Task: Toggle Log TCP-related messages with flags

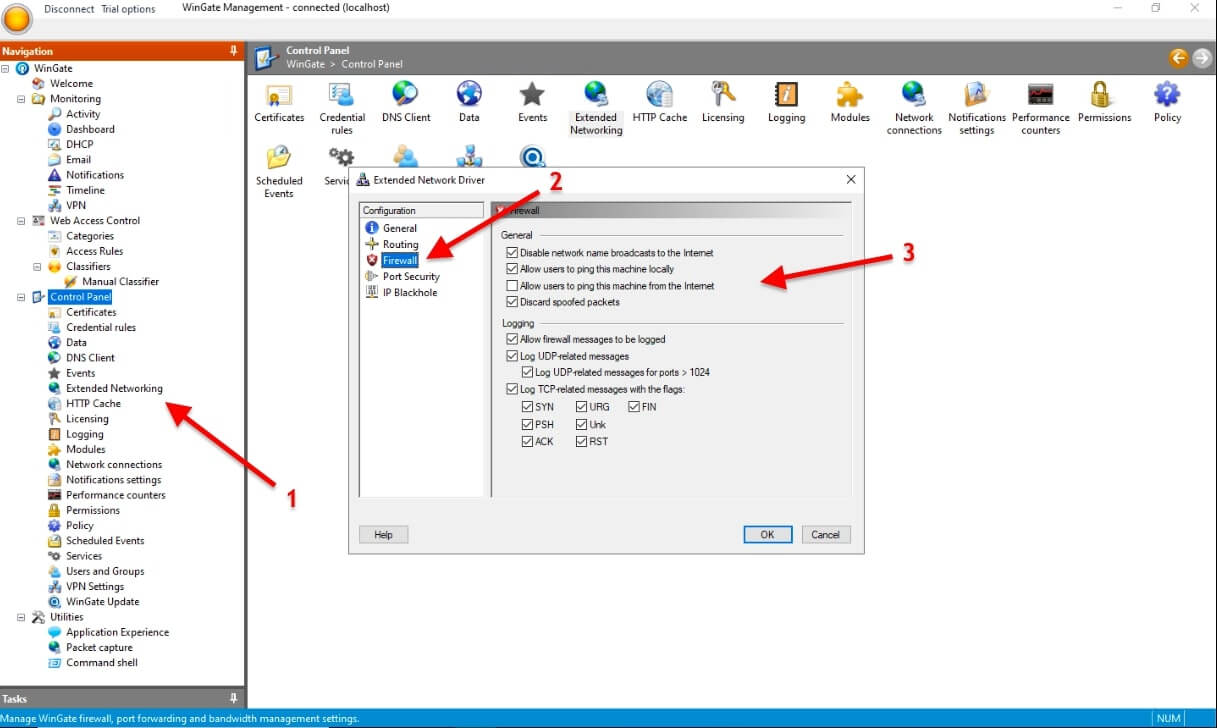Action: (x=513, y=389)
